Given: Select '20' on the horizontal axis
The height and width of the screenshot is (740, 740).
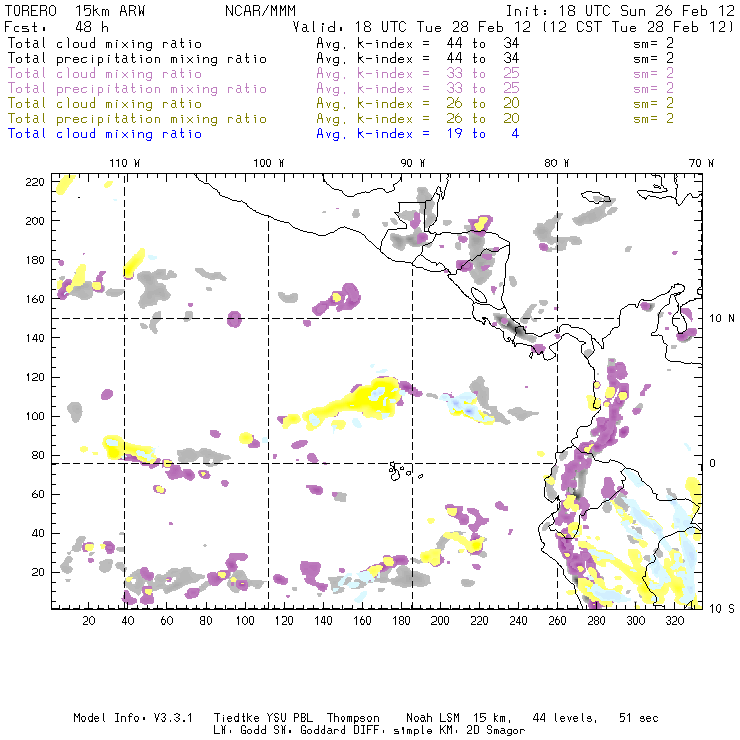Looking at the screenshot, I should point(89,621).
